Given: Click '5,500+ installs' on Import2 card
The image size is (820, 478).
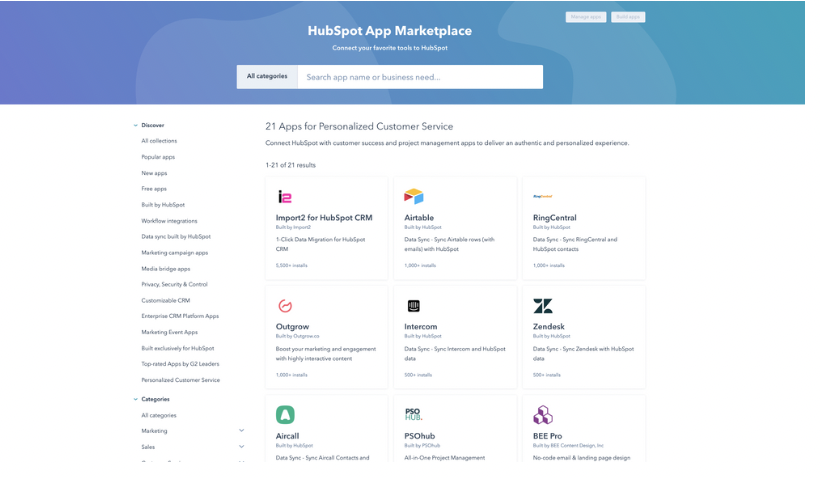Looking at the screenshot, I should [291, 266].
